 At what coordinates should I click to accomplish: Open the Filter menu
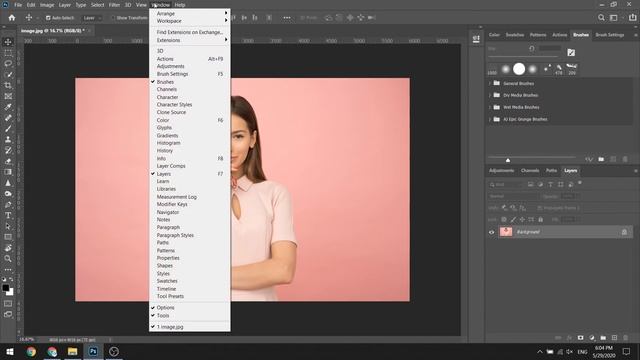point(114,5)
